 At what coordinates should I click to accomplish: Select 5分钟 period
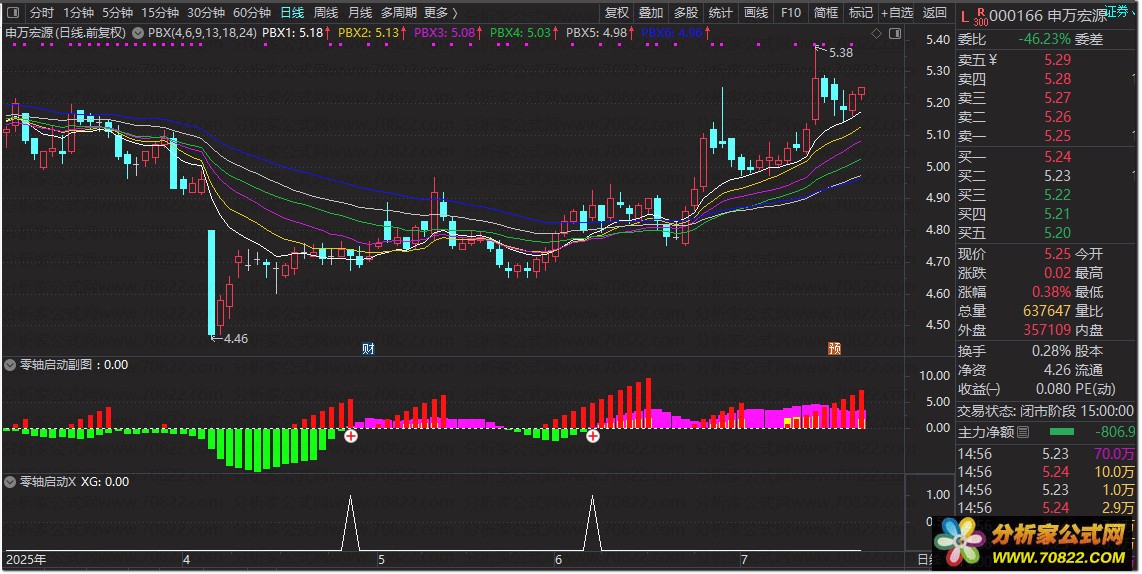tap(117, 12)
